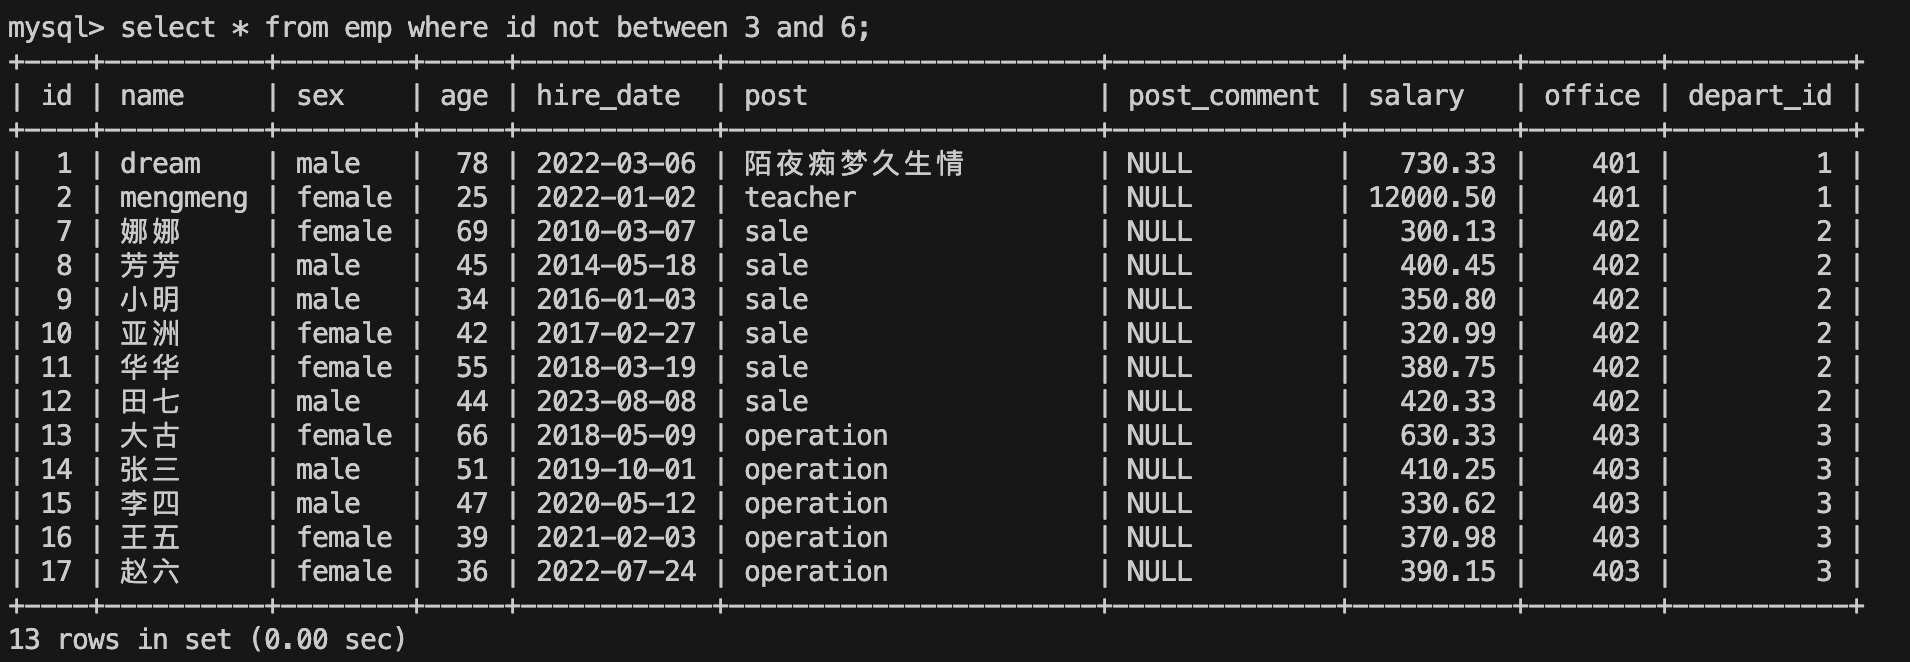This screenshot has height=662, width=1910.
Task: Click the name 'mengmeng' in the table
Action: coord(184,198)
